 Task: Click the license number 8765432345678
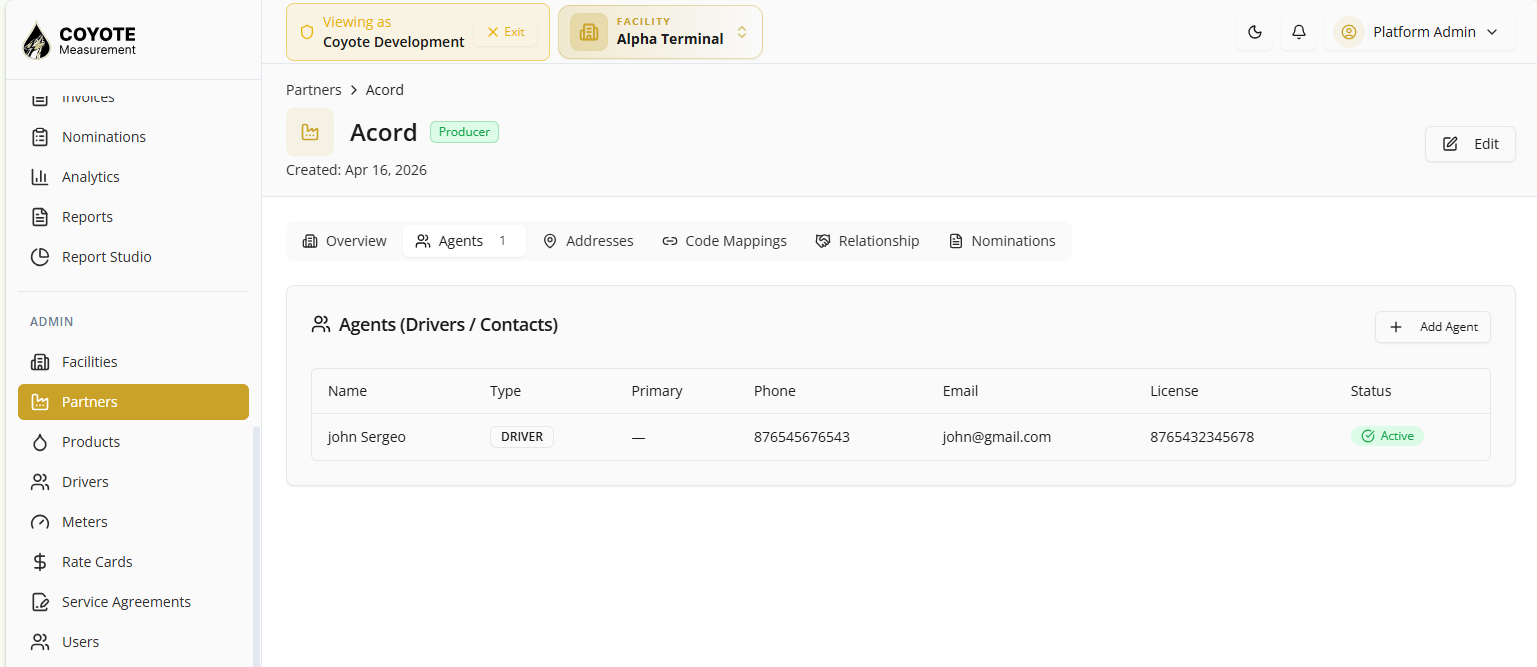pyautogui.click(x=1202, y=437)
